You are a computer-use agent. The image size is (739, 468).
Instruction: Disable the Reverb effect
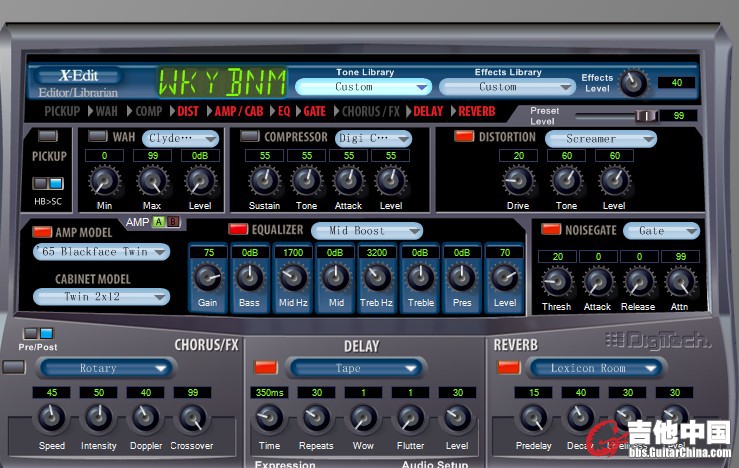(509, 368)
